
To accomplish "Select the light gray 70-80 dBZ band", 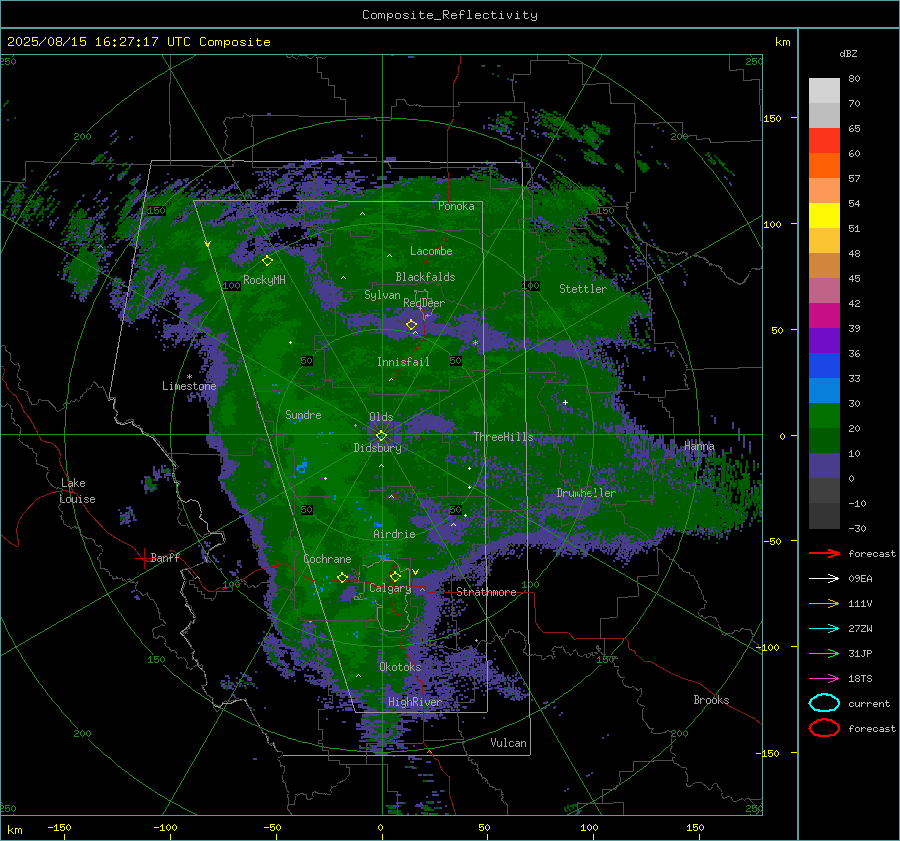I will 824,91.
